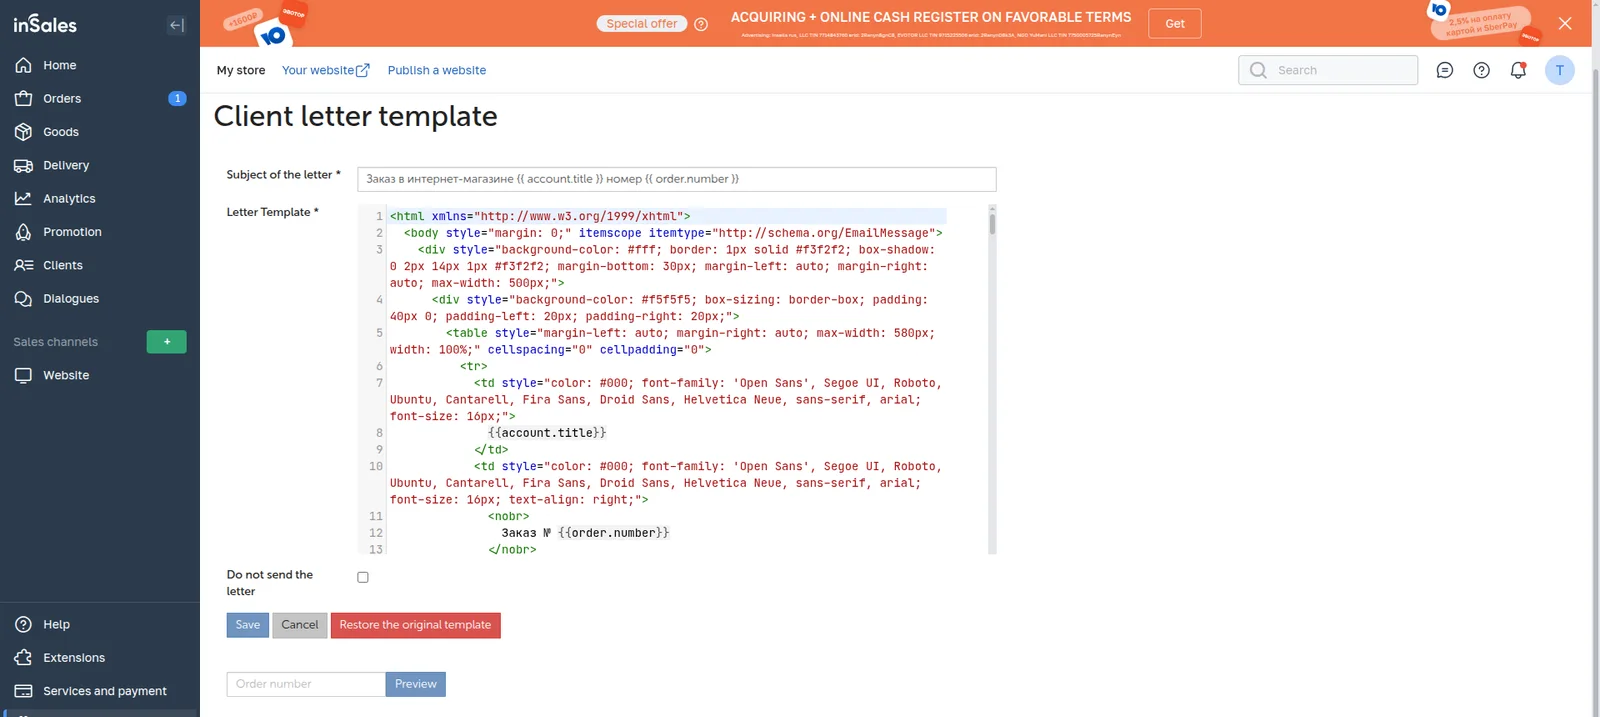1600x717 pixels.
Task: Click the Analytics chart icon
Action: coord(23,198)
